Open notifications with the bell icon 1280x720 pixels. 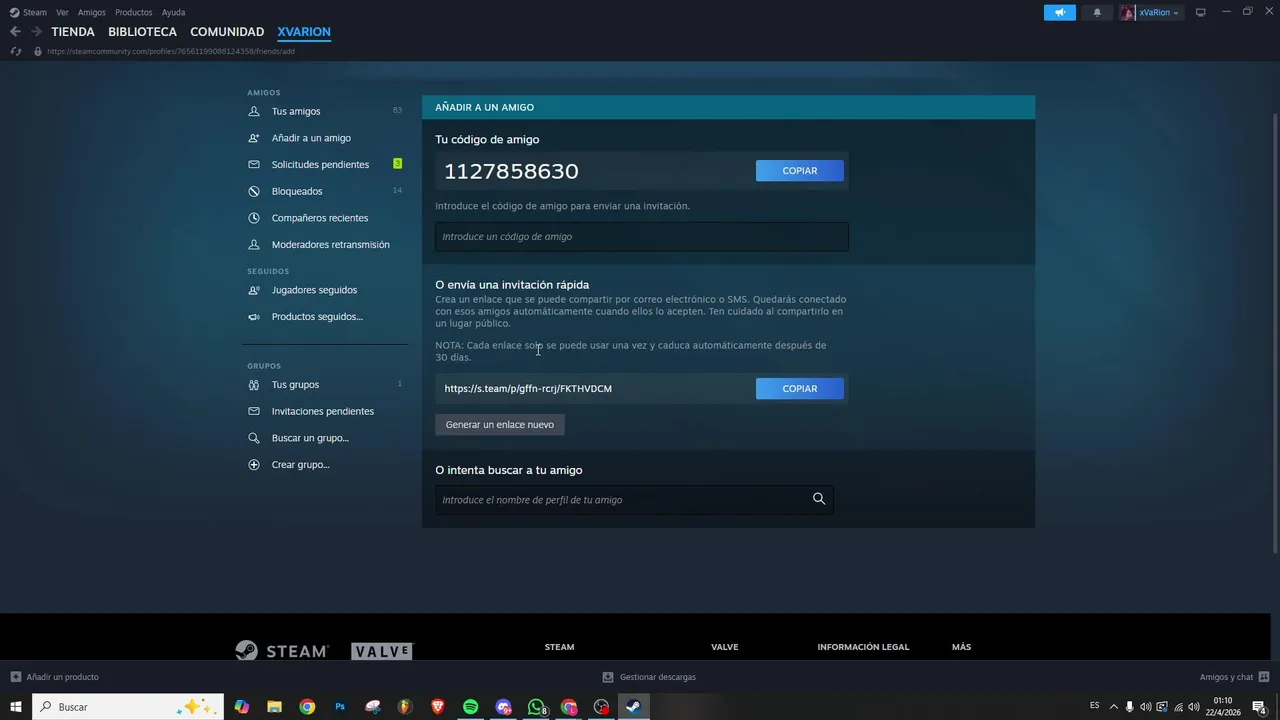pos(1097,12)
